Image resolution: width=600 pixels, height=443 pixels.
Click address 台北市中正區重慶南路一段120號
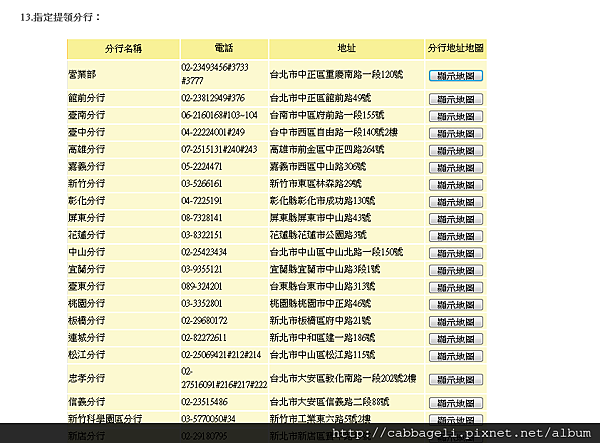point(336,75)
